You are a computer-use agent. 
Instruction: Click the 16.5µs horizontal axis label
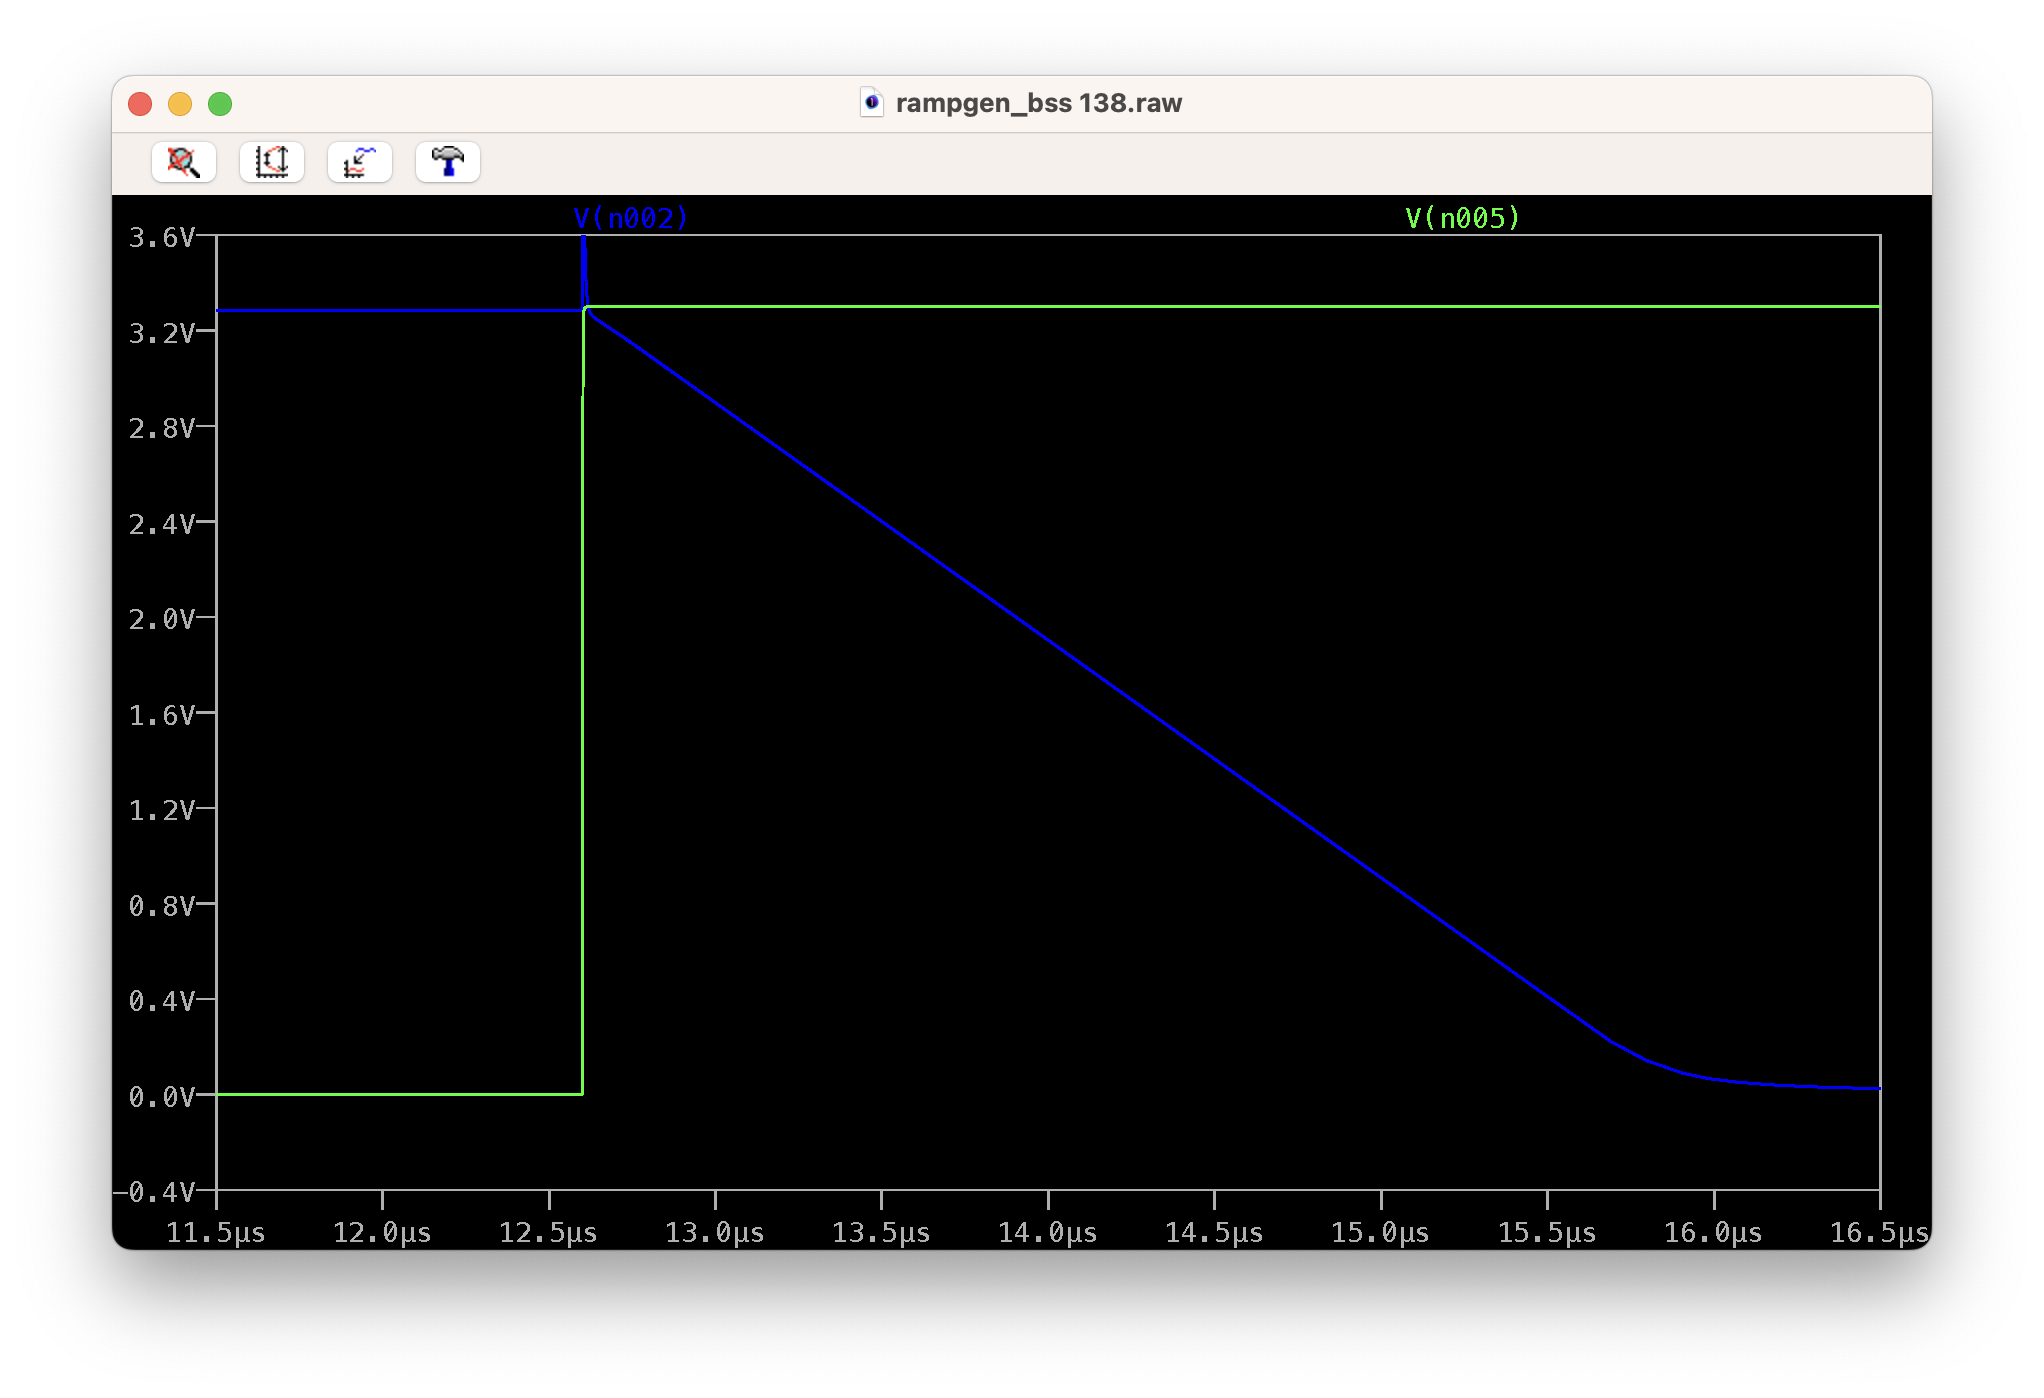pos(1880,1232)
